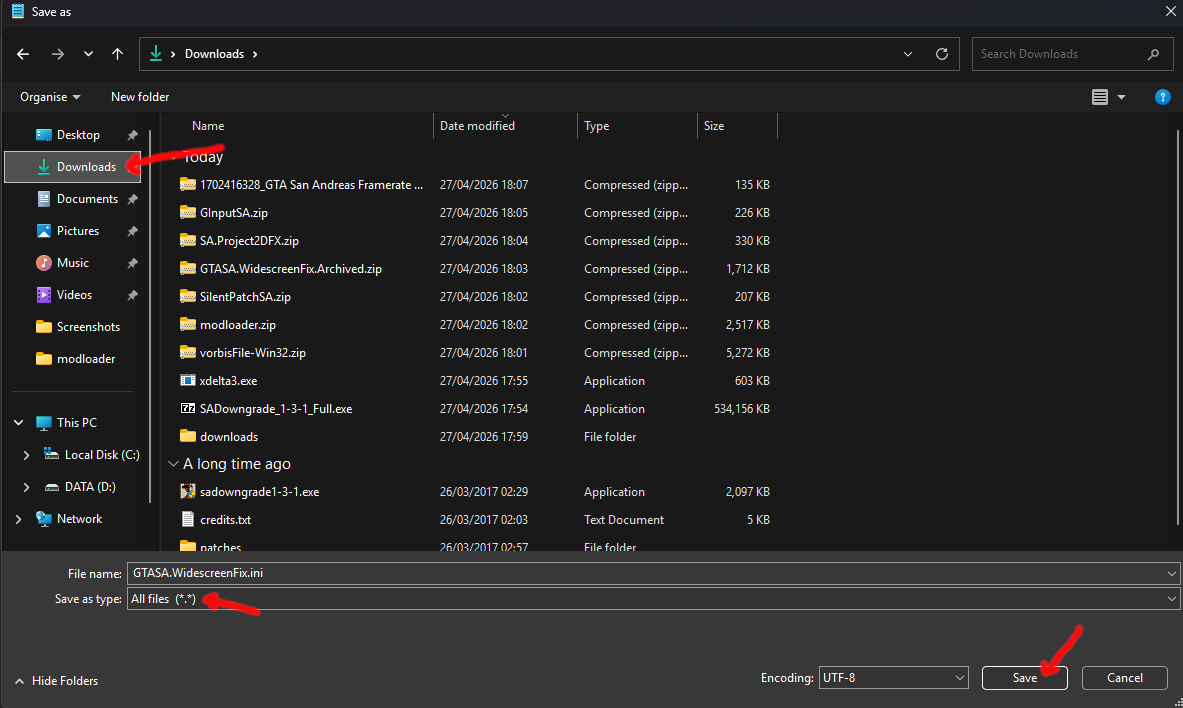
Task: Go forward with the right arrow button
Action: coord(57,54)
